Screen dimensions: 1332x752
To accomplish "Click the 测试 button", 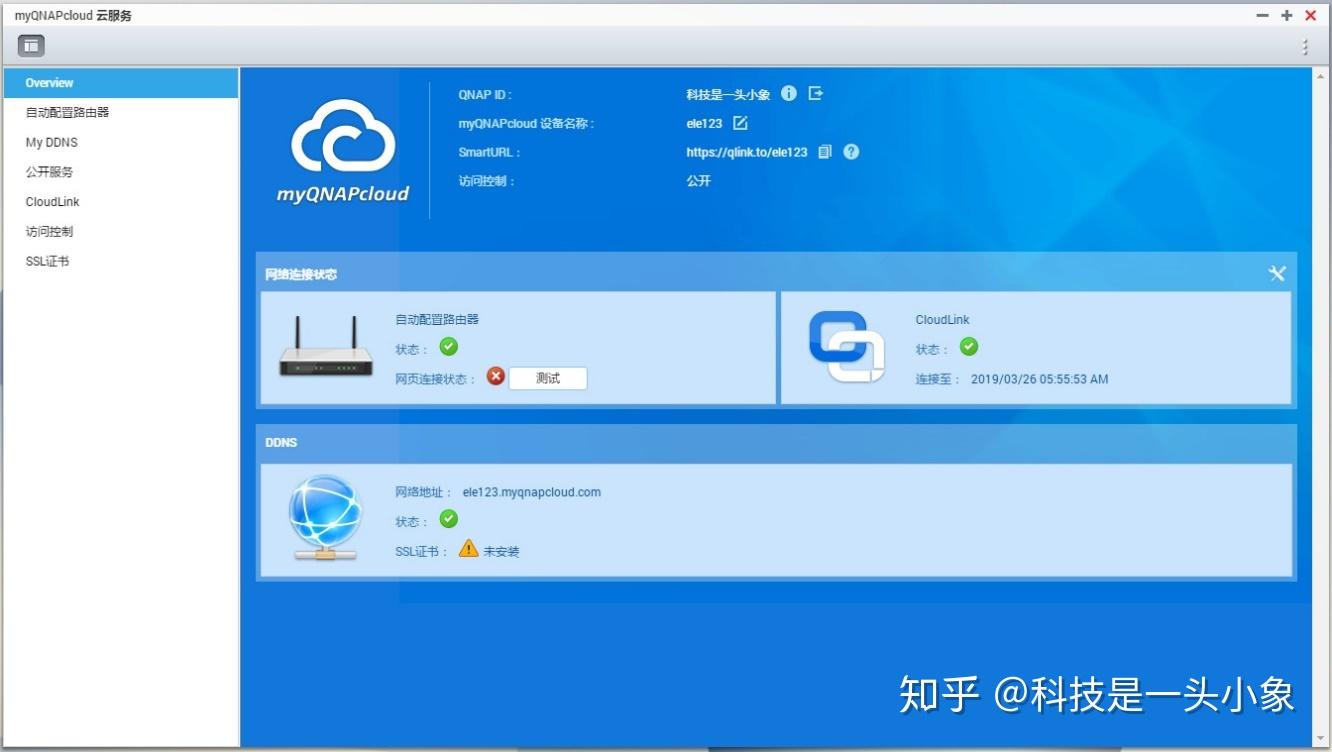I will click(548, 378).
